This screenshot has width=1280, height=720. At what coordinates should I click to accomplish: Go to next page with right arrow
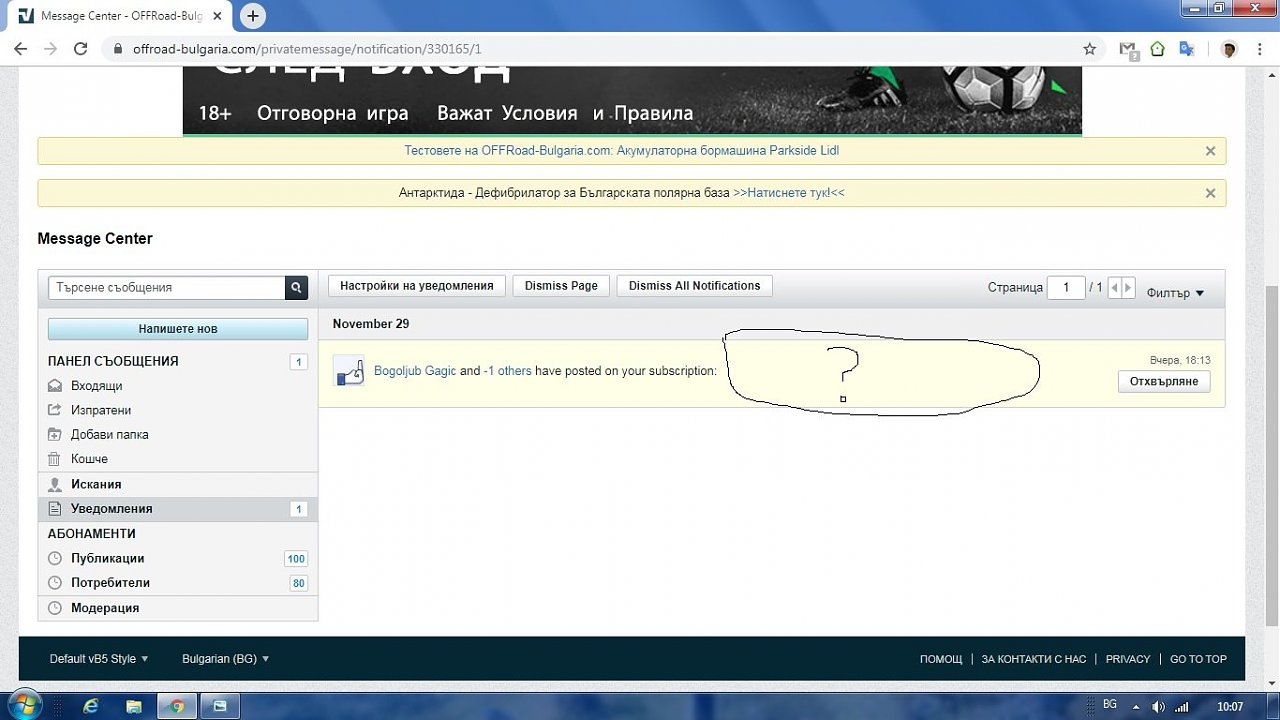1129,287
